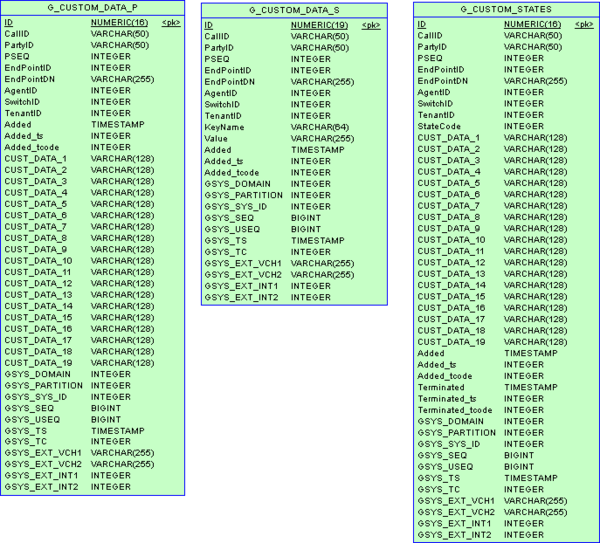Select PSEQ column in G_CUSTOM_STATES
This screenshot has width=600, height=543.
click(430, 58)
